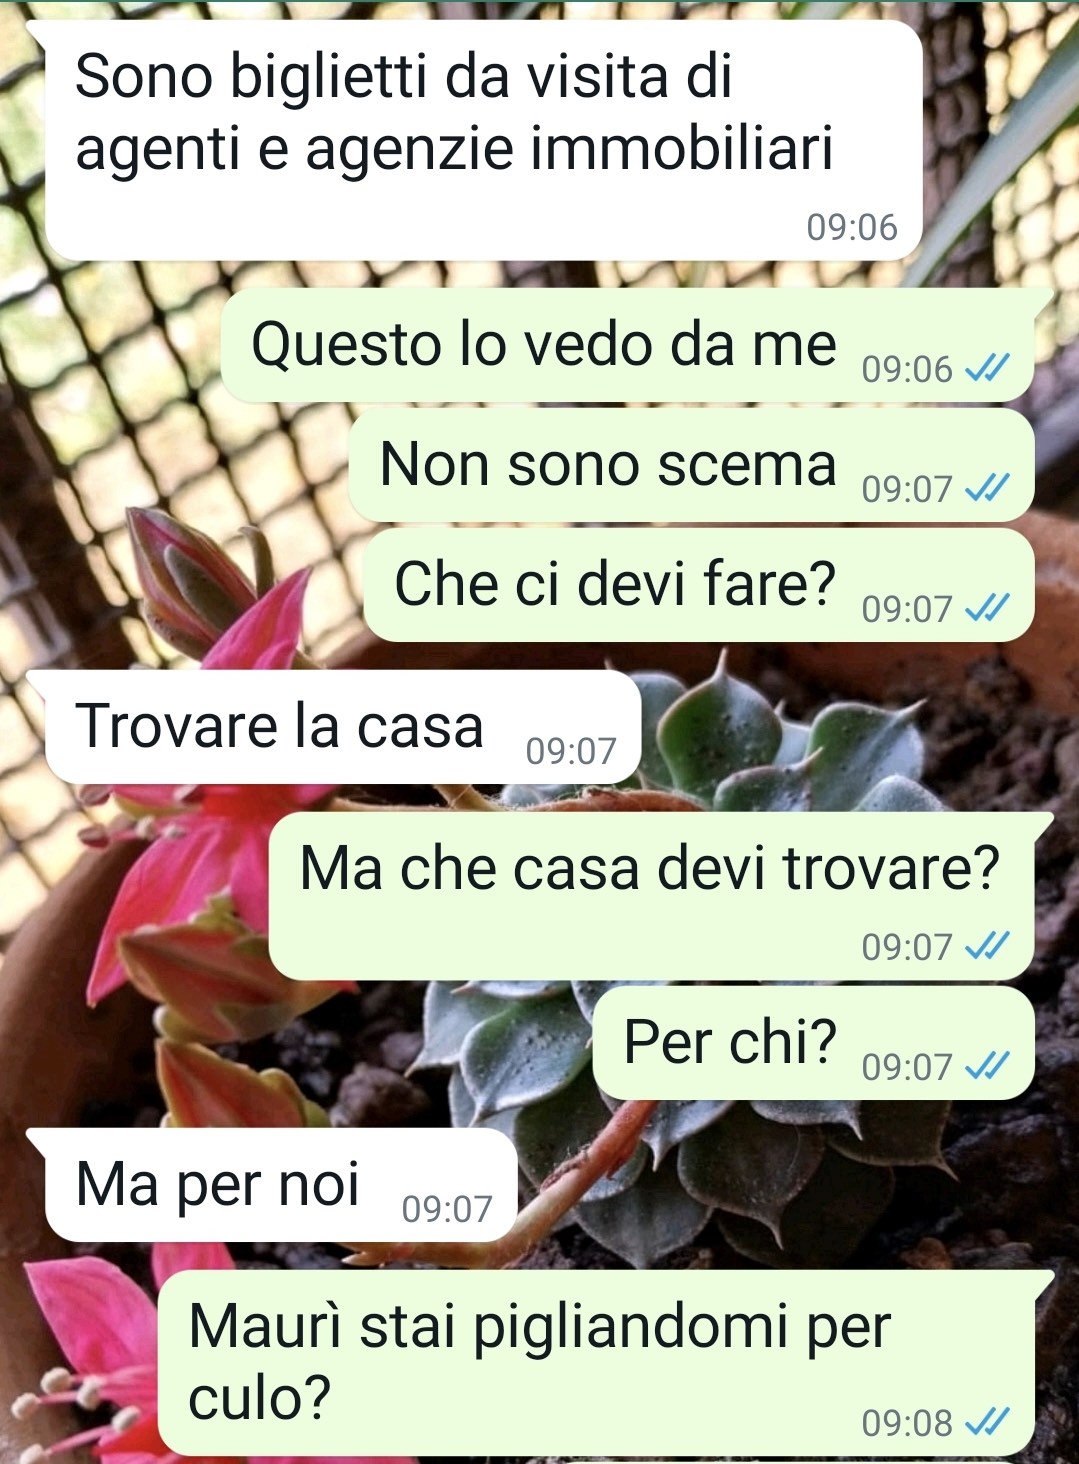The height and width of the screenshot is (1464, 1079).
Task: Tap the 09:08 timestamp on the last message
Action: (x=907, y=1422)
